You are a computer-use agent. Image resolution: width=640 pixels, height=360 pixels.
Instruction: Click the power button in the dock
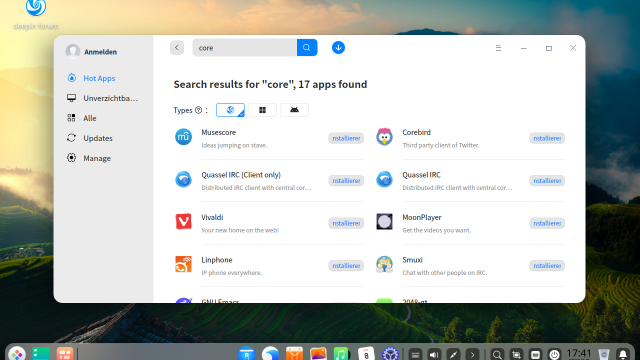click(x=554, y=355)
